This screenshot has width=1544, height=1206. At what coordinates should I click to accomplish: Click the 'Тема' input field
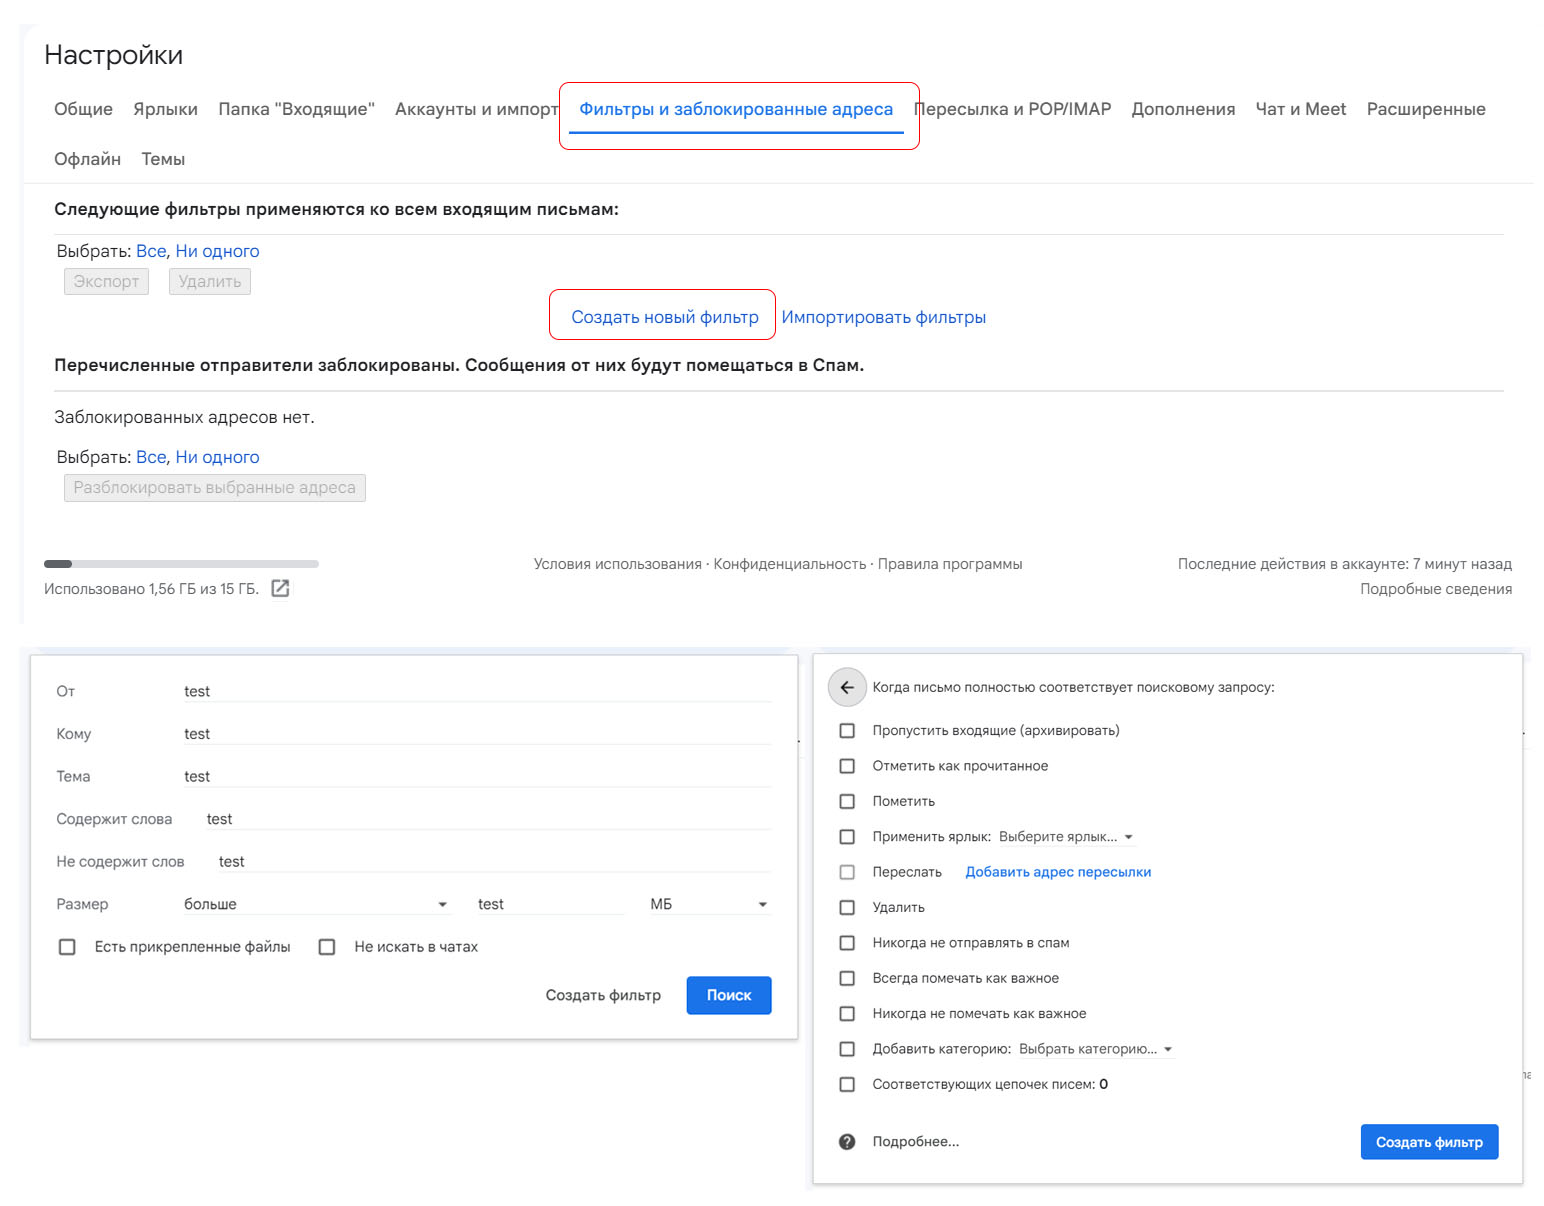pyautogui.click(x=477, y=776)
